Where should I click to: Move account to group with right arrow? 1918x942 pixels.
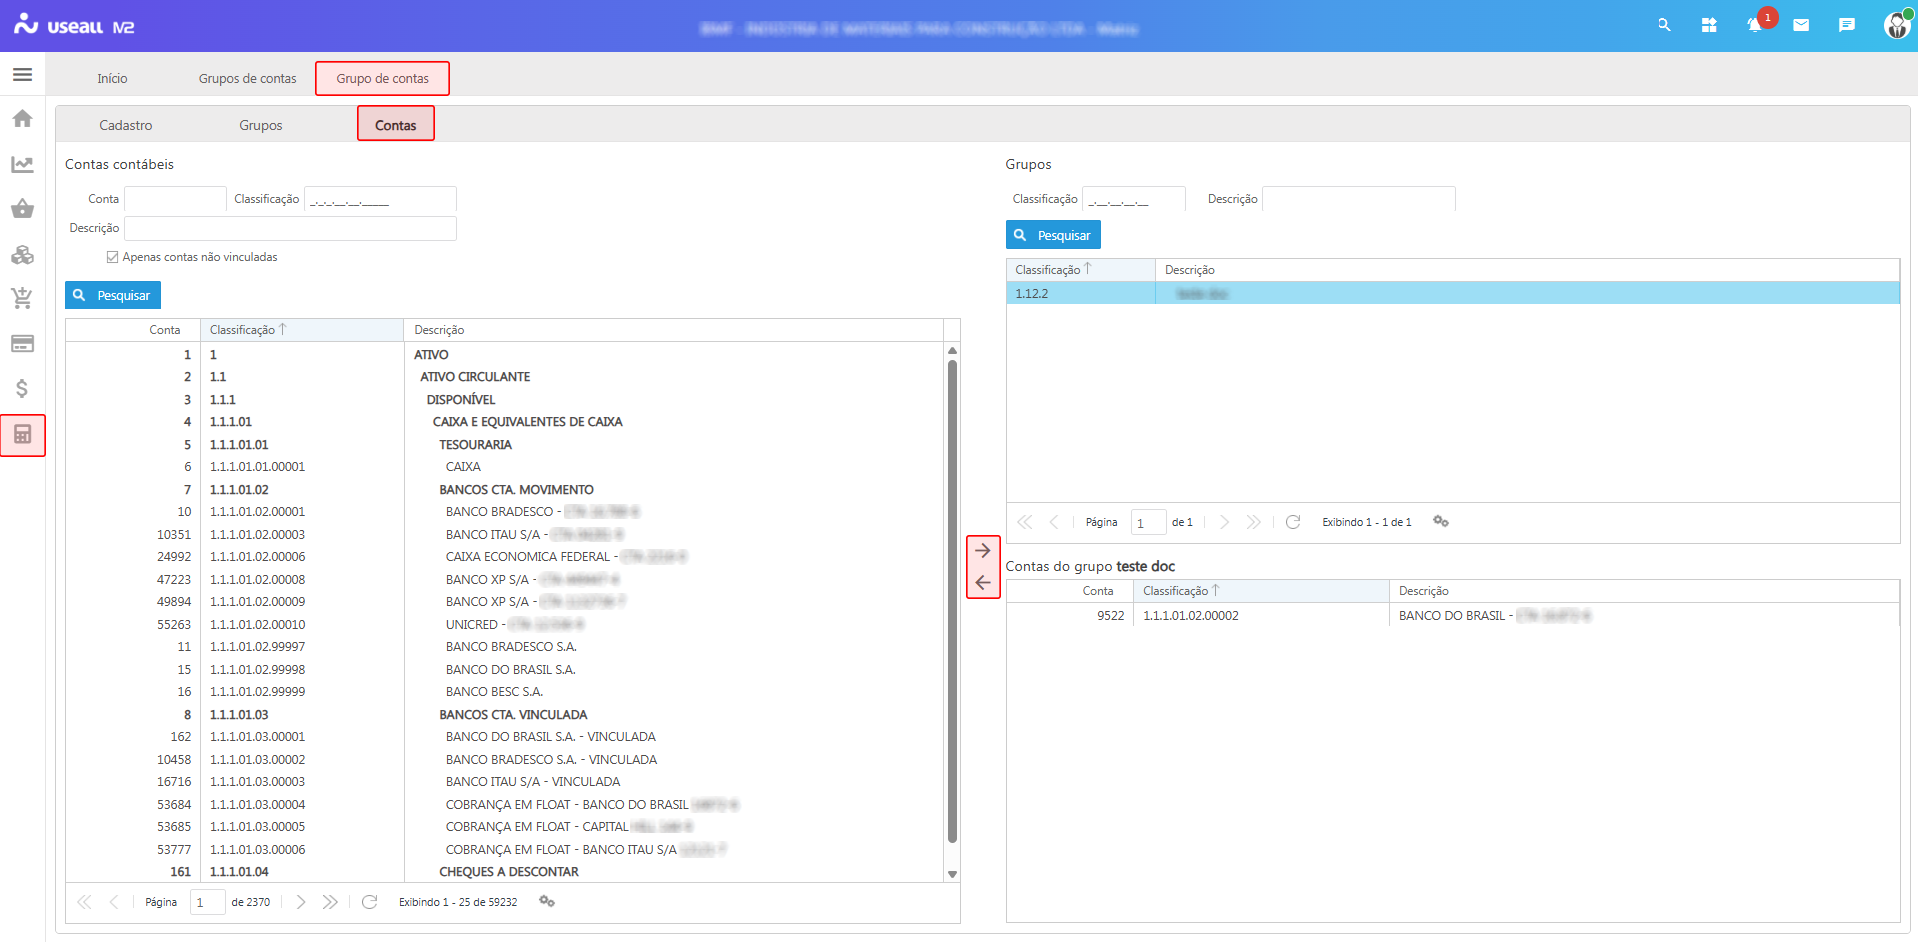[x=982, y=551]
